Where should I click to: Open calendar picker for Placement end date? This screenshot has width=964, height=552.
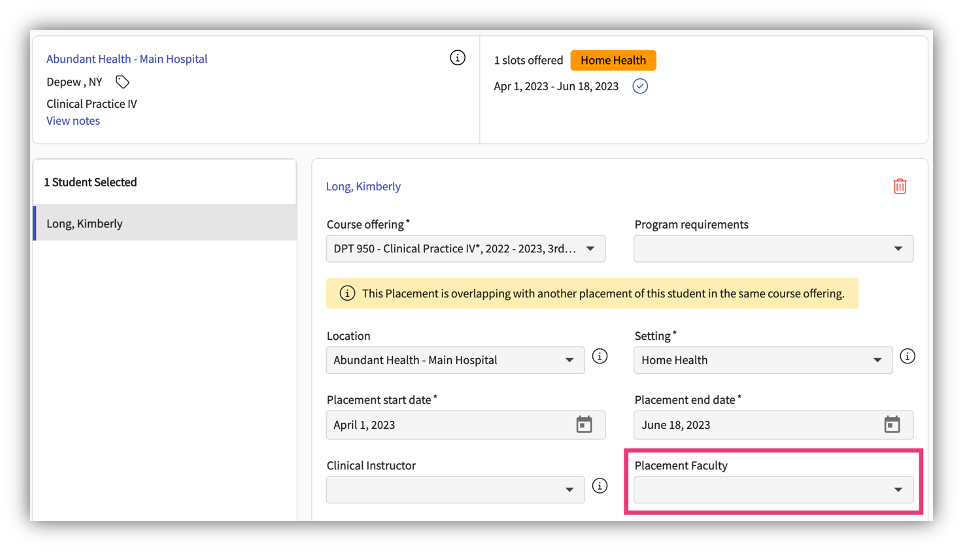tap(892, 425)
